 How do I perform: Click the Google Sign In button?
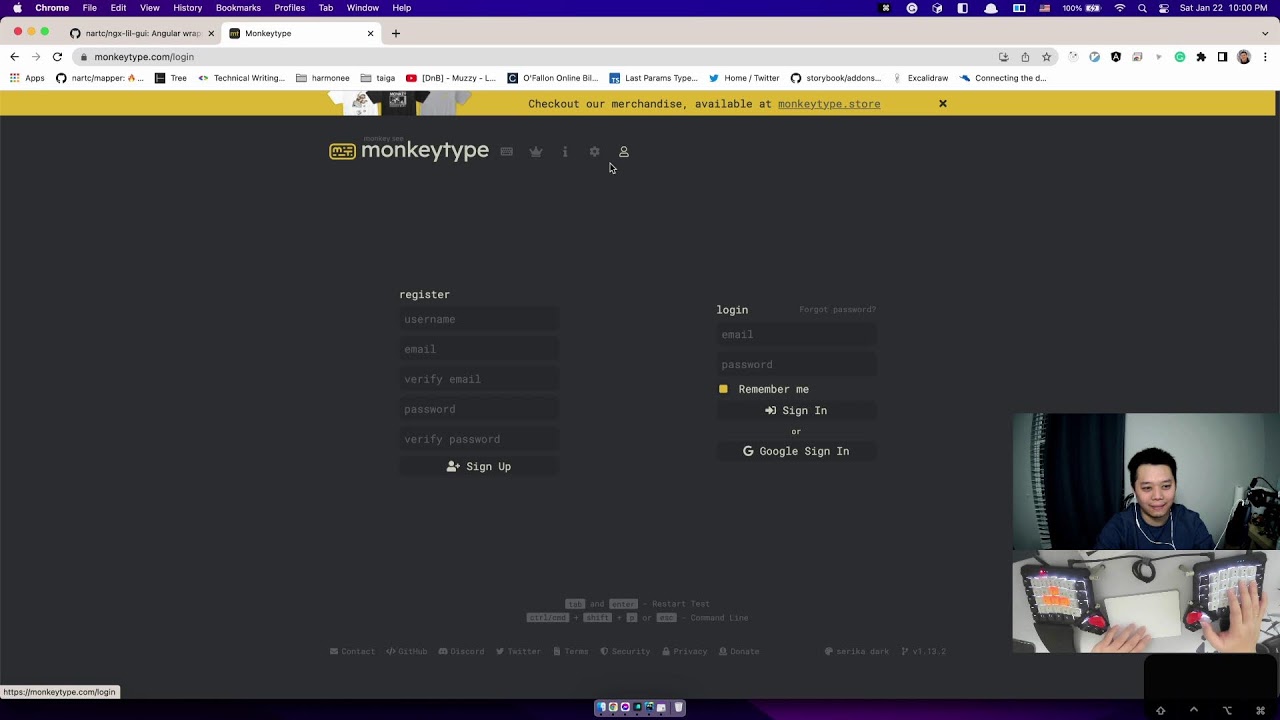(796, 451)
